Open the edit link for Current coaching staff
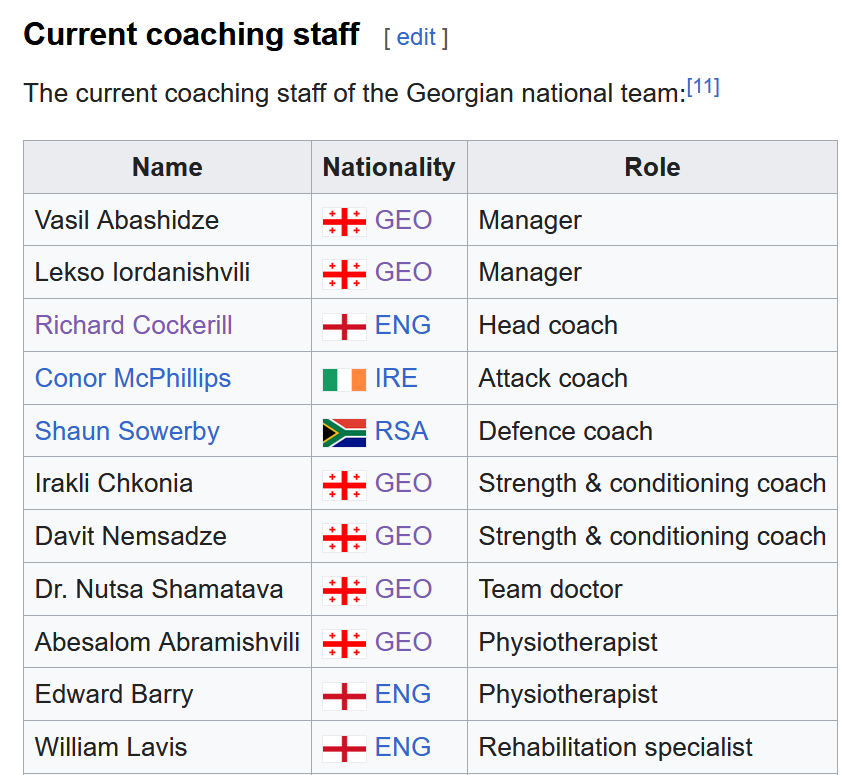This screenshot has height=775, width=841. (x=416, y=38)
